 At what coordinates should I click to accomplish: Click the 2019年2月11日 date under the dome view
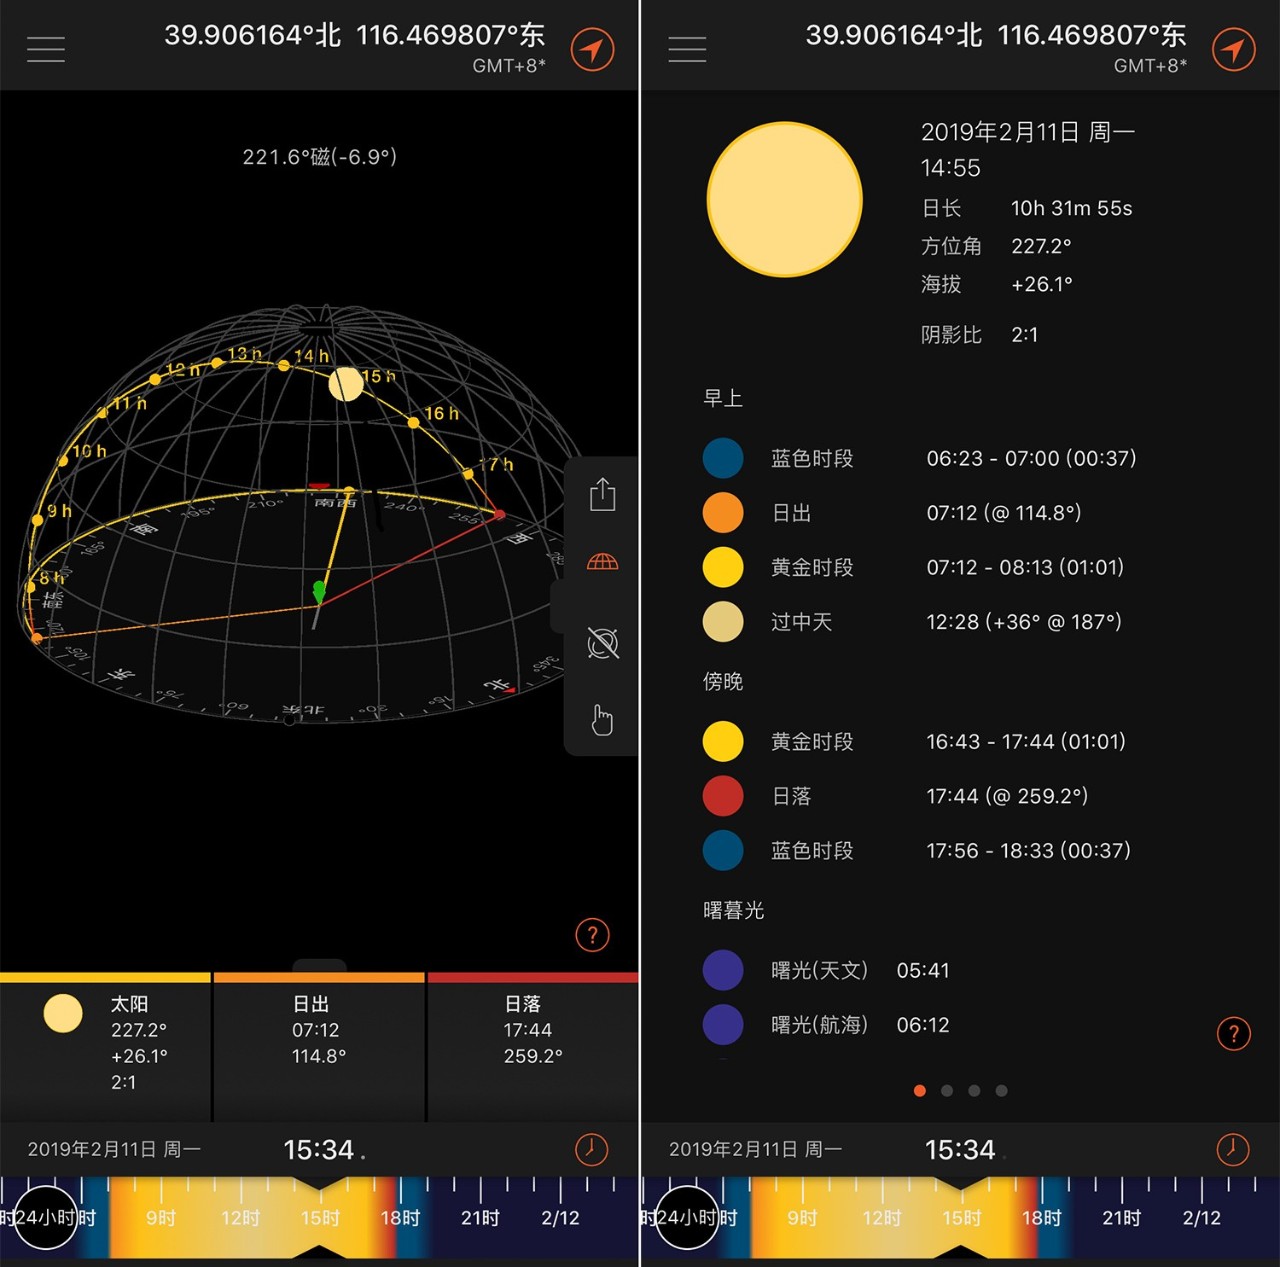pos(114,1149)
